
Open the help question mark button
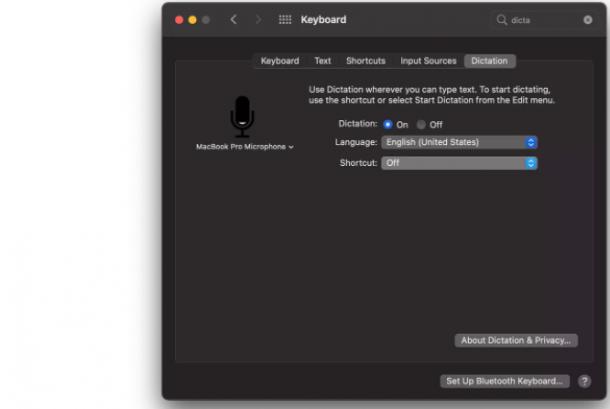point(584,381)
